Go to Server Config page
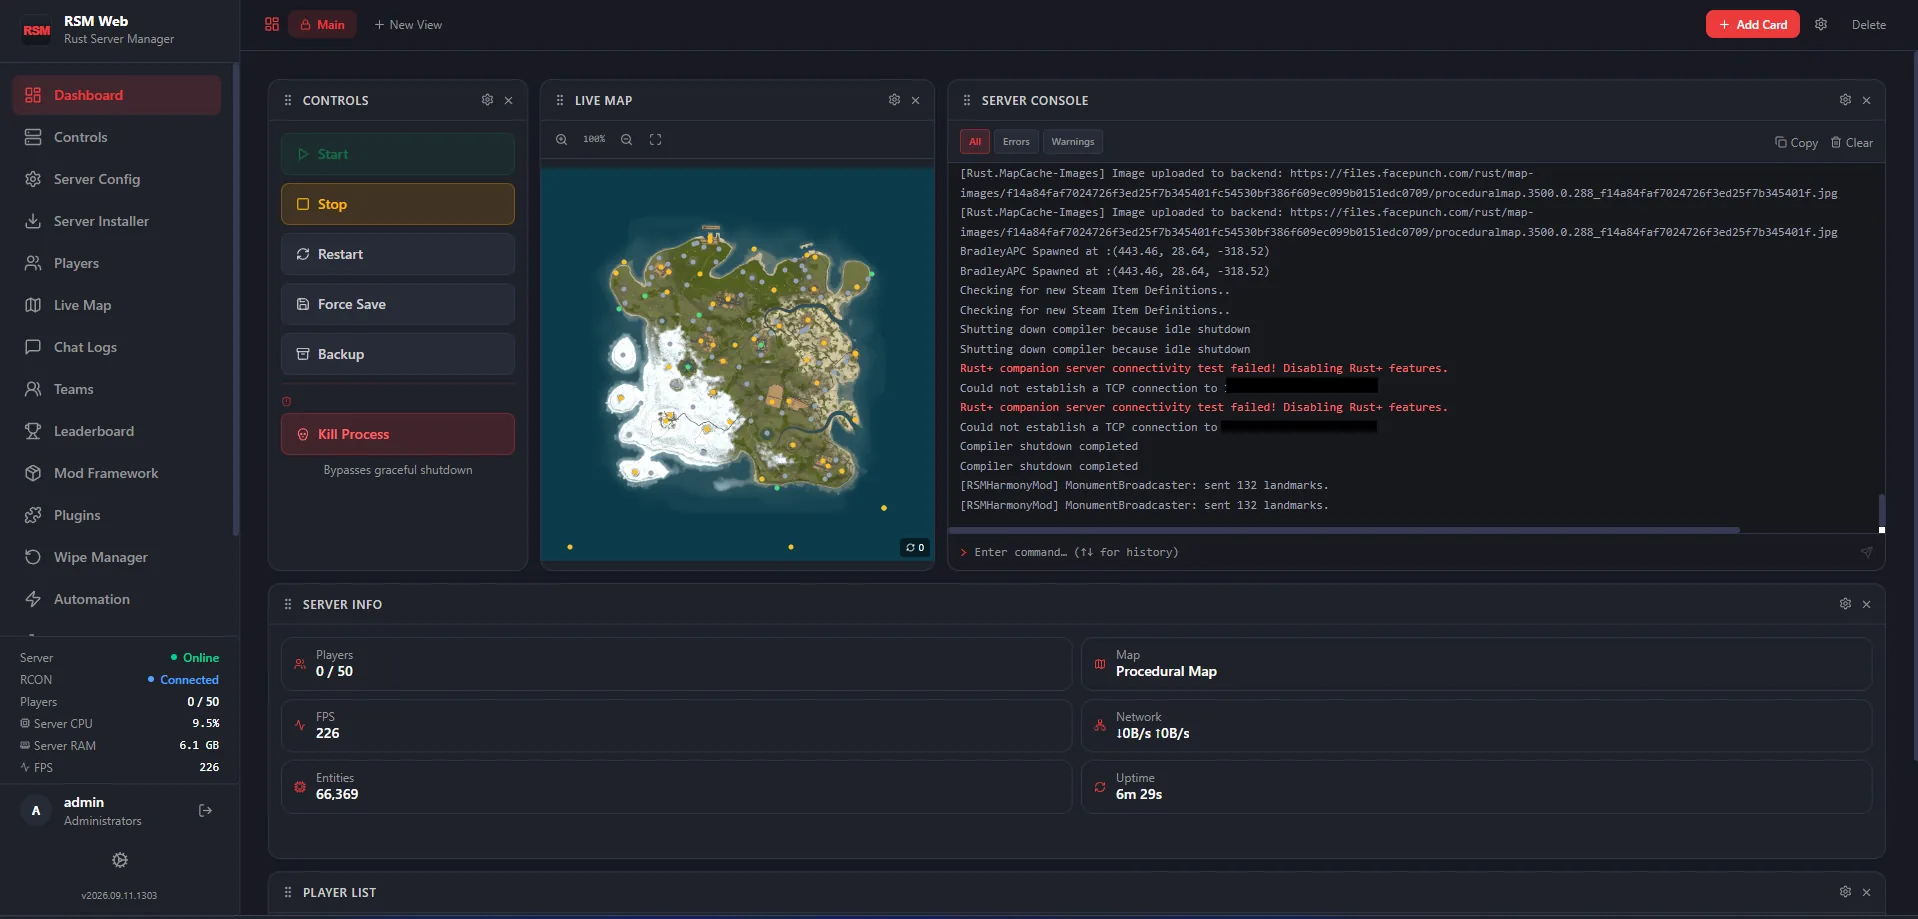The width and height of the screenshot is (1918, 919). point(116,179)
